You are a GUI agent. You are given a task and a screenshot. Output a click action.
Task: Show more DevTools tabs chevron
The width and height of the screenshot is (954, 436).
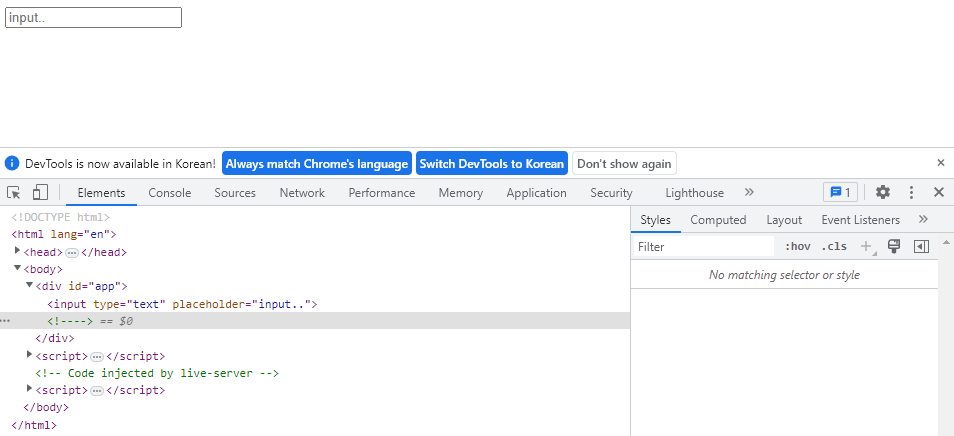click(749, 192)
